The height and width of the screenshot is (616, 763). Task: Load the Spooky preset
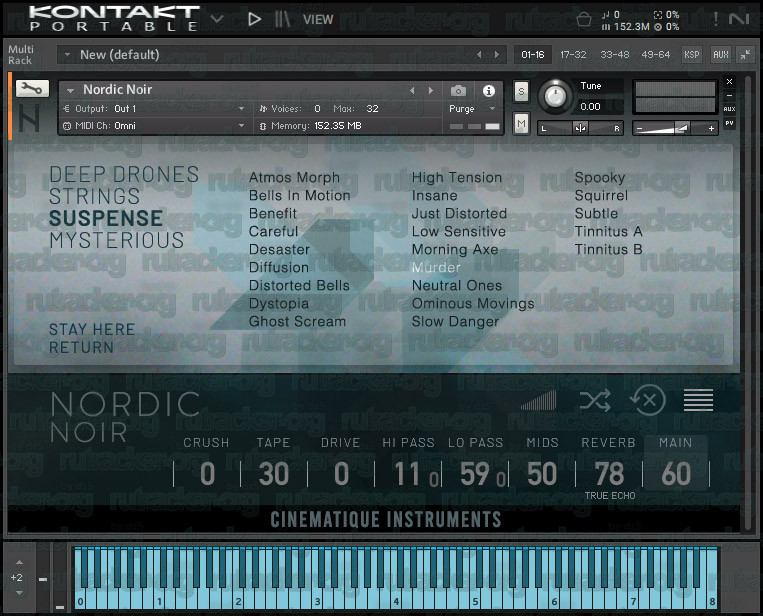click(600, 178)
